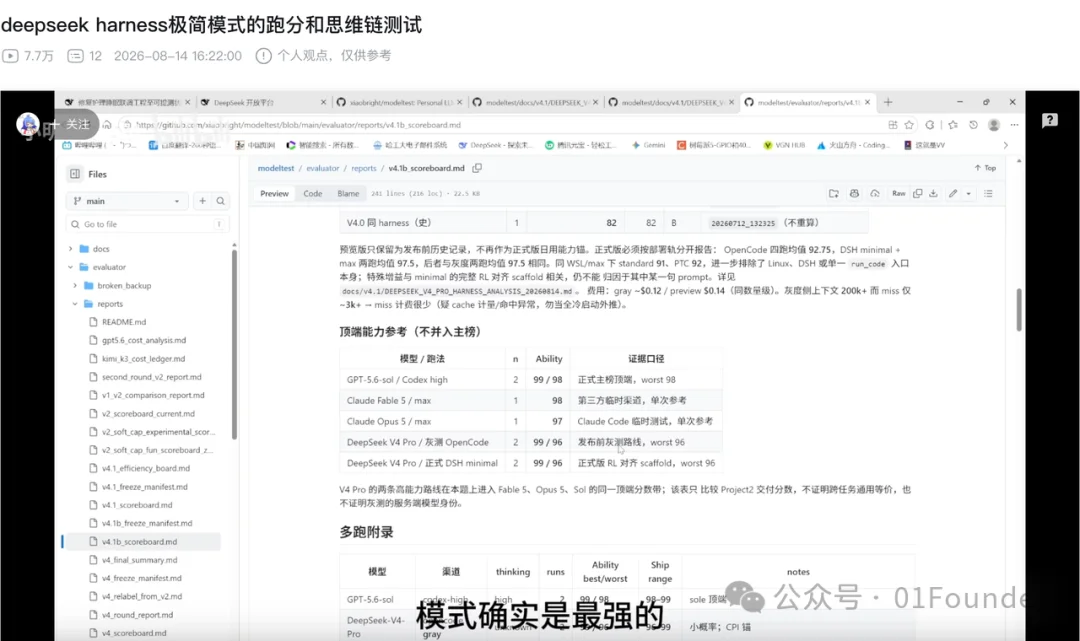This screenshot has width=1080, height=641.
Task: Copy raw file contents icon
Action: 917,193
